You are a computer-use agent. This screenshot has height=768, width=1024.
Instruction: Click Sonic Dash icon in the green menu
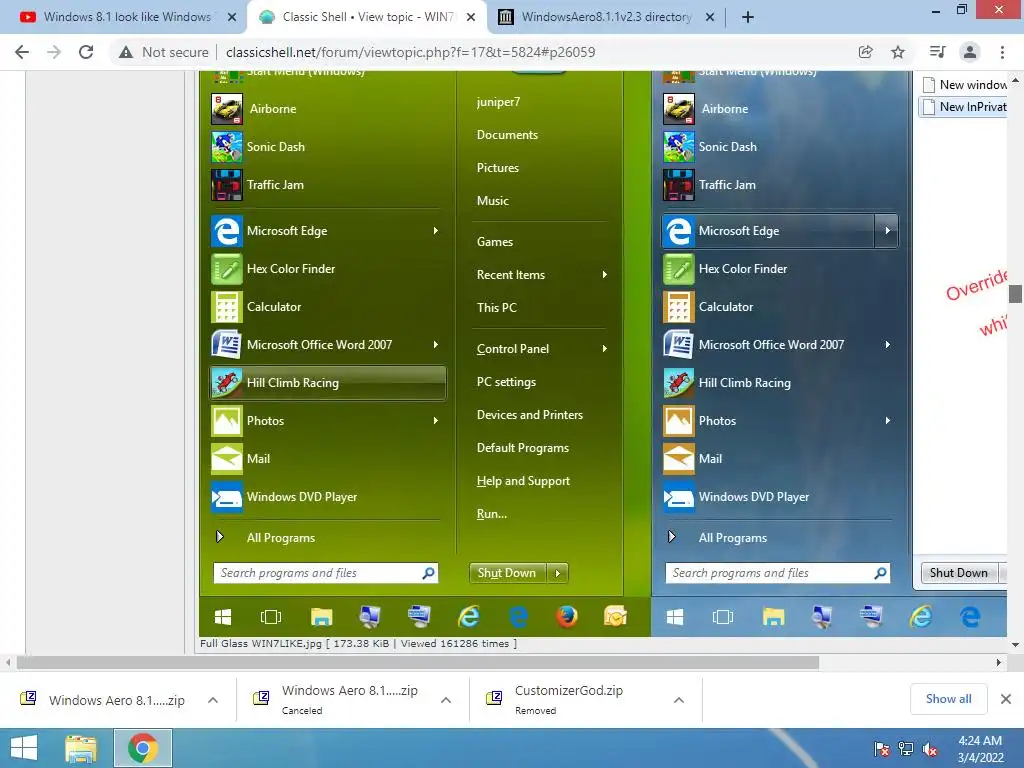(227, 146)
